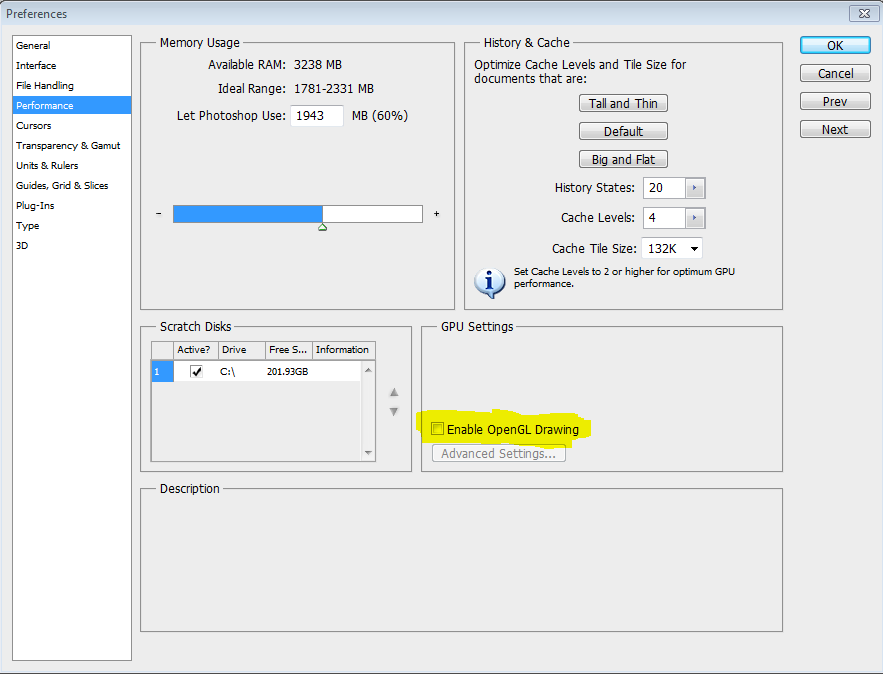Click the 201.93GB free space cell

[288, 372]
